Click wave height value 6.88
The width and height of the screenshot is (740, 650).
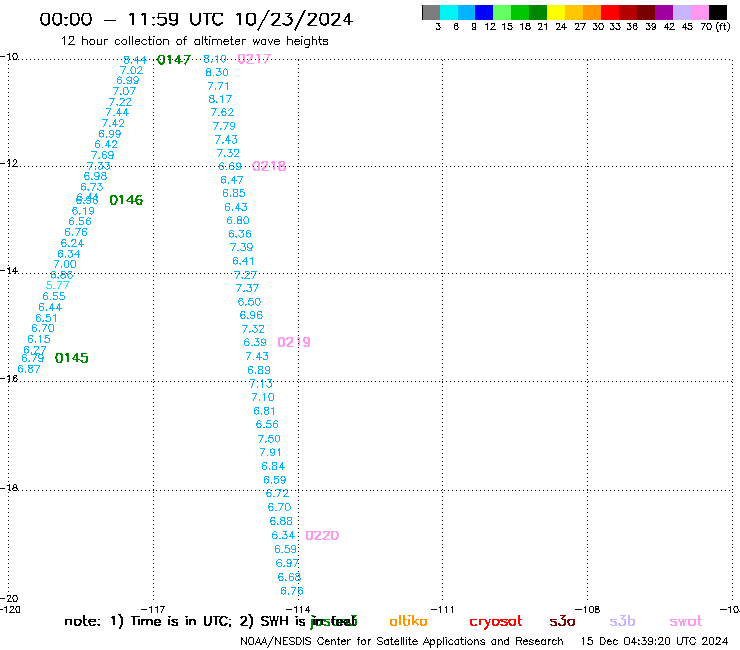281,521
